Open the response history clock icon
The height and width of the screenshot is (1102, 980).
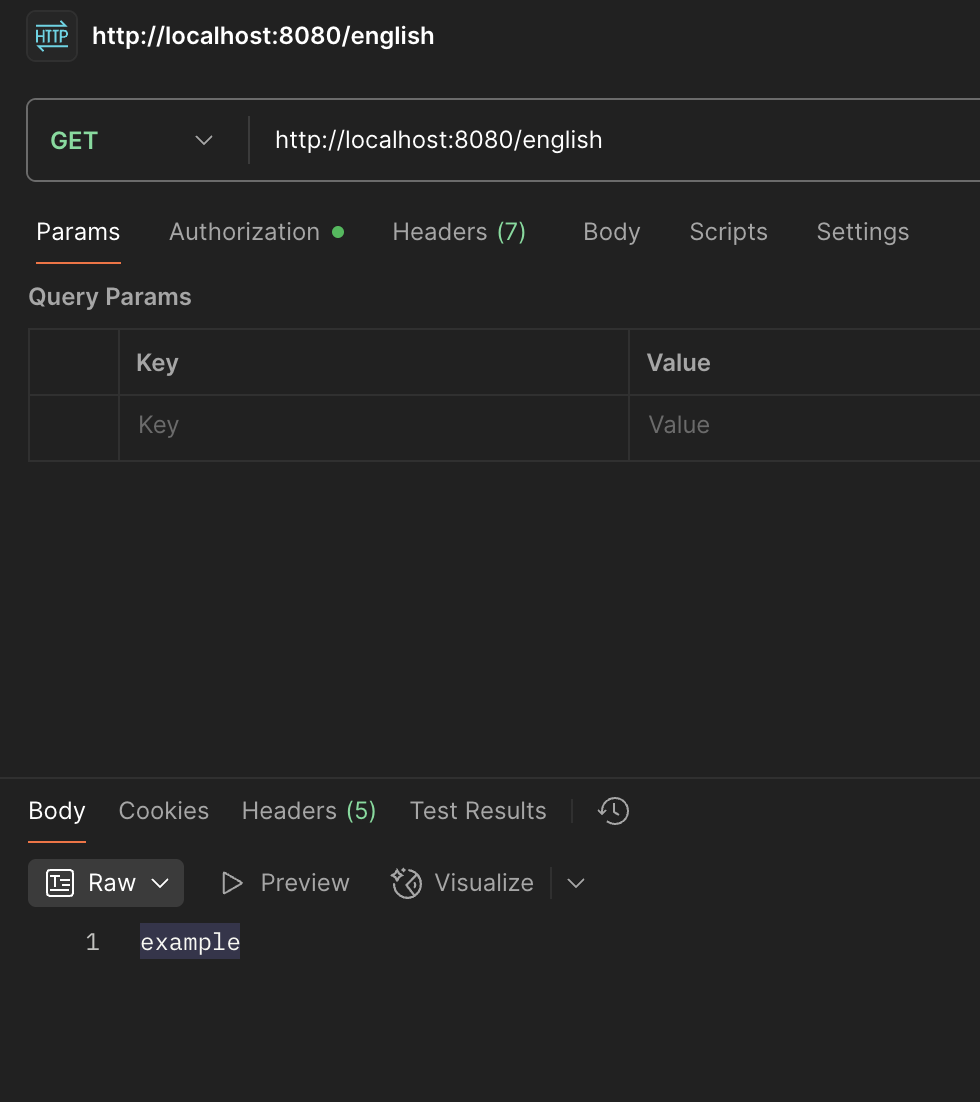[613, 811]
